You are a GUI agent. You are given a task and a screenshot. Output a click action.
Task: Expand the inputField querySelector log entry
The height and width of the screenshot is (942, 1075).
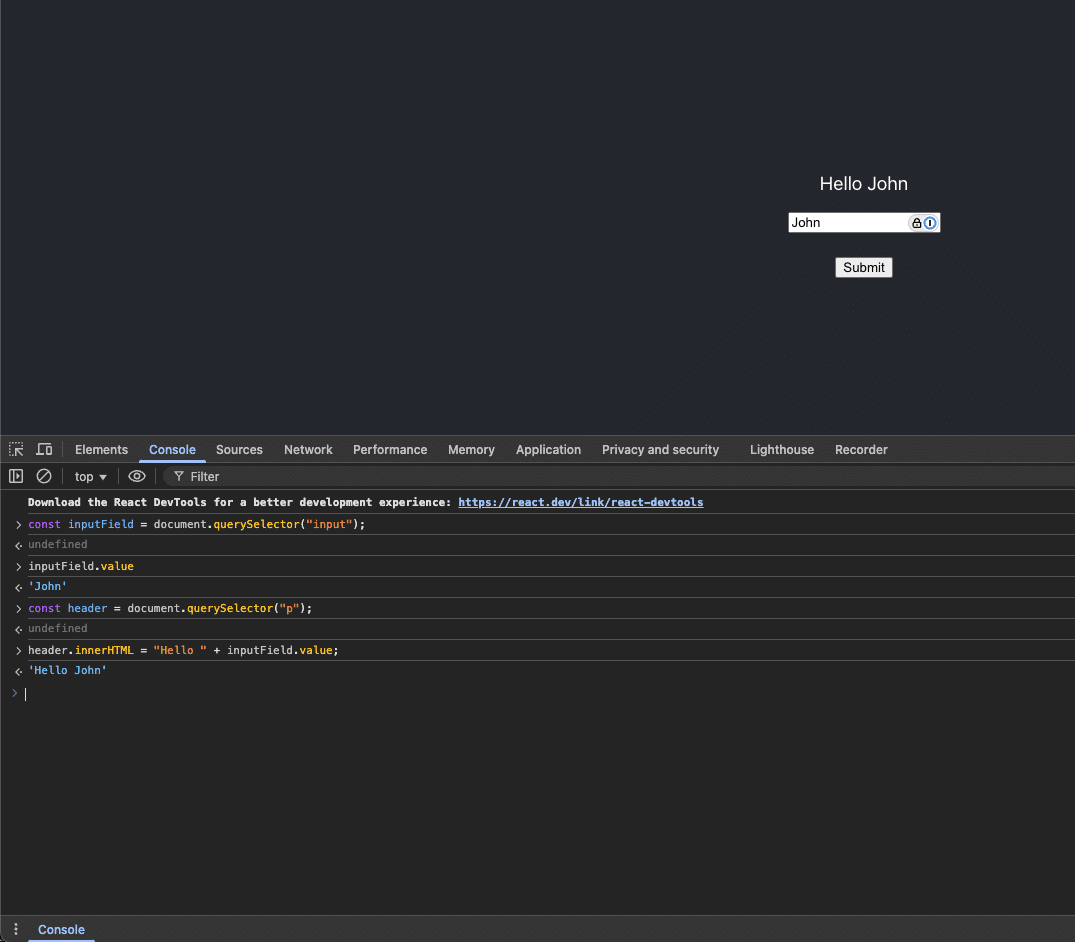(x=18, y=524)
